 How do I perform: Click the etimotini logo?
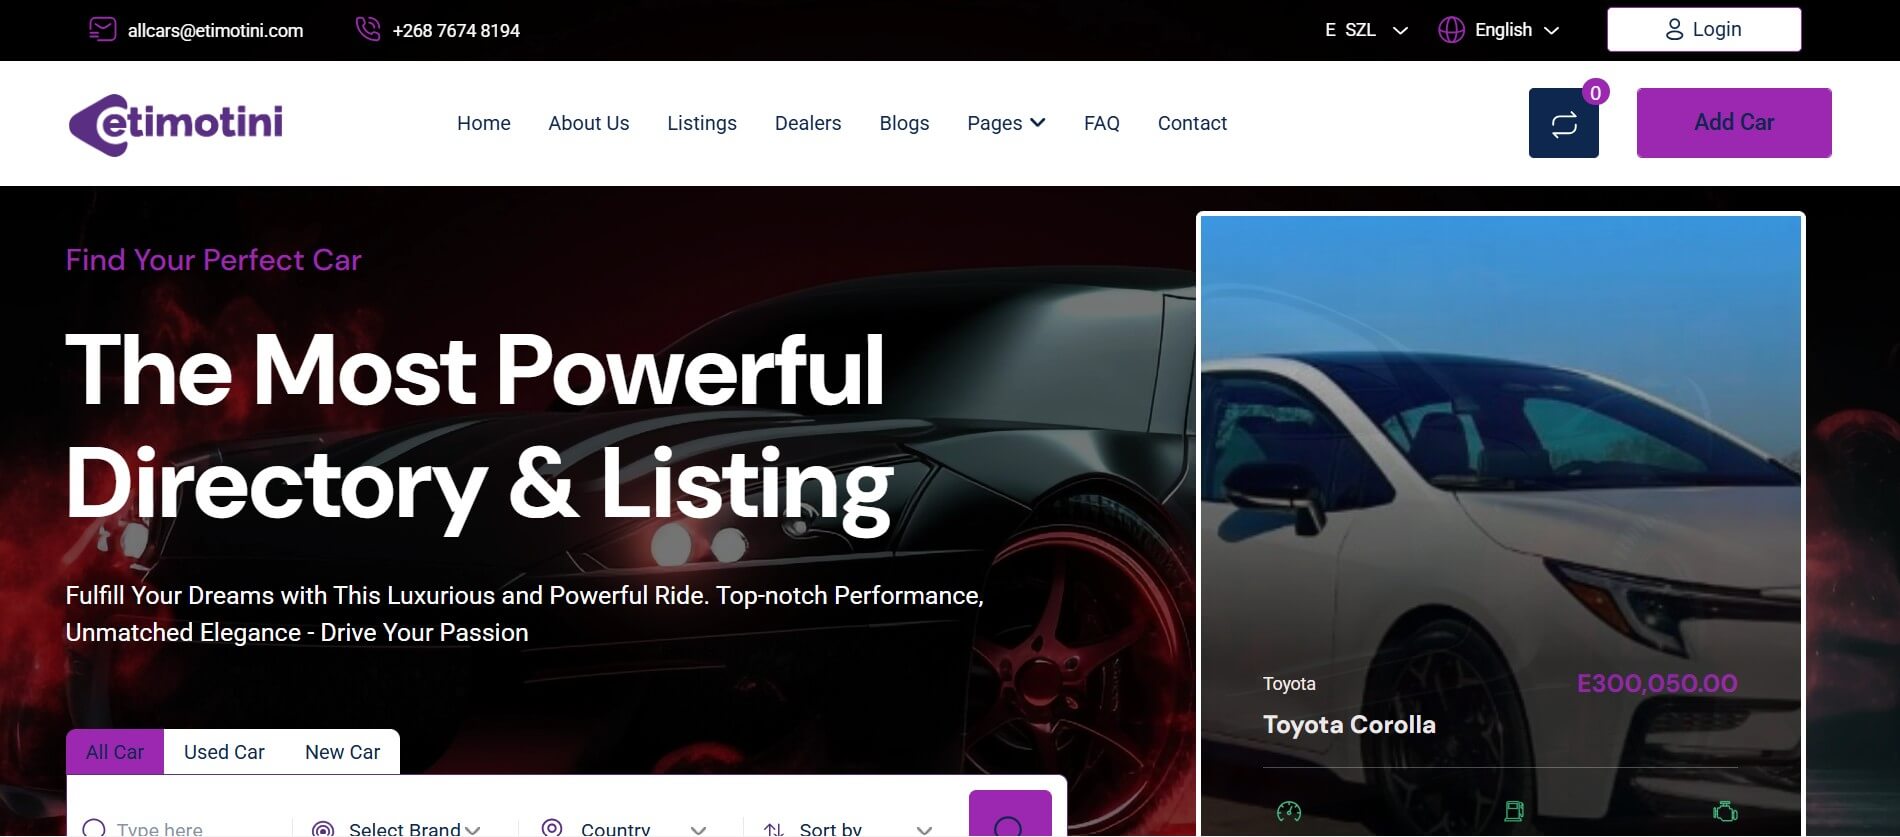pos(176,124)
